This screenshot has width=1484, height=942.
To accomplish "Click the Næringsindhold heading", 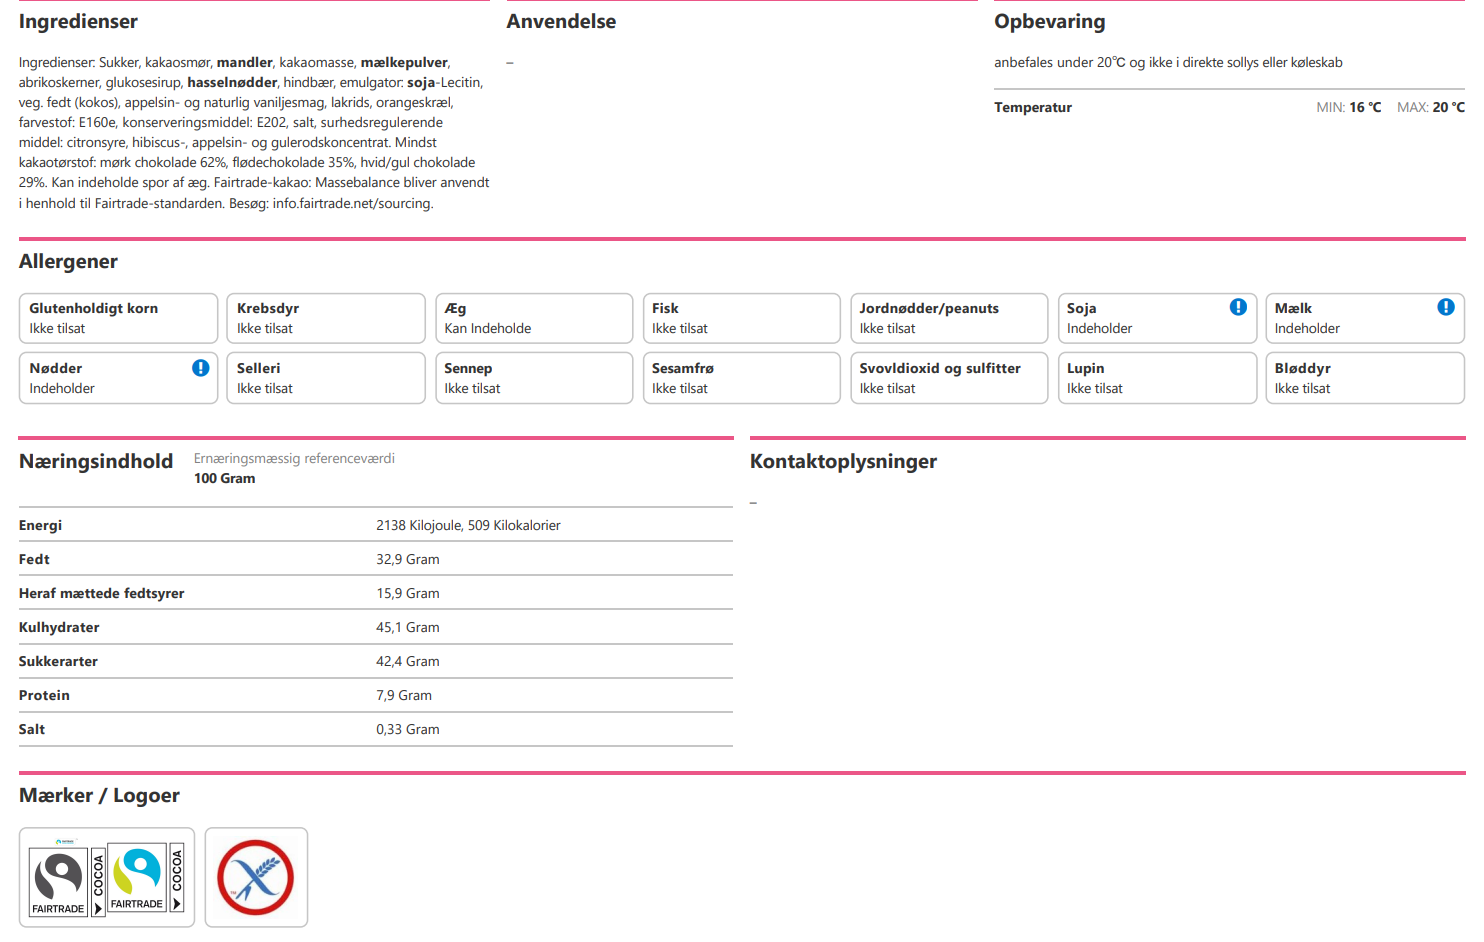I will (96, 461).
